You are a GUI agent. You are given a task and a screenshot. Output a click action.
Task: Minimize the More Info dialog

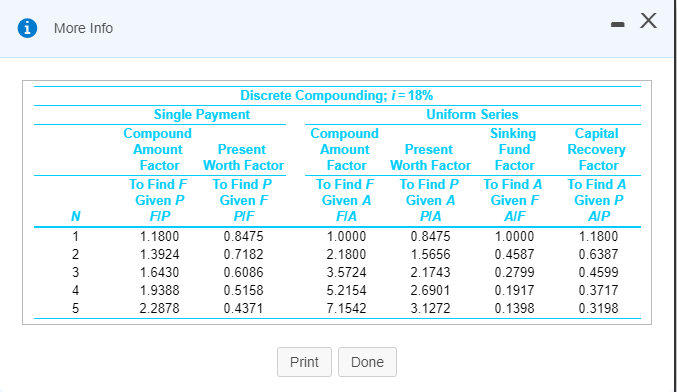click(x=617, y=25)
